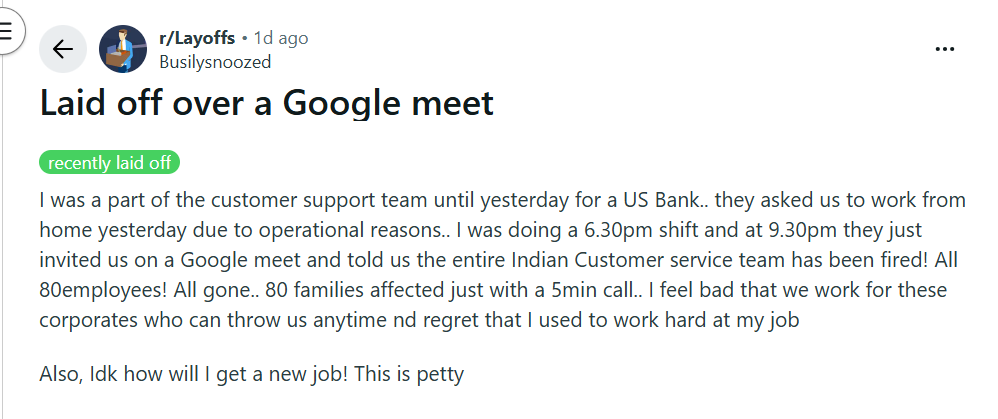Open the three-dot post options menu

[945, 49]
